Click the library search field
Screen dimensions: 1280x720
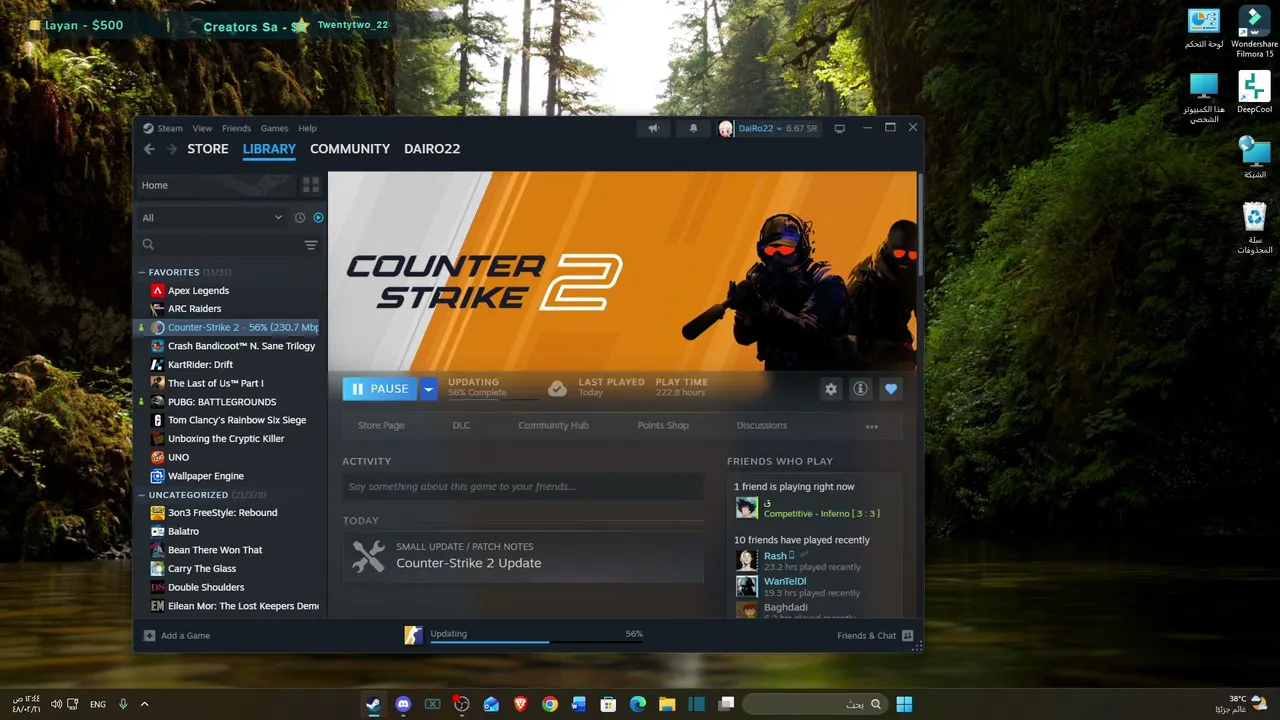point(220,245)
